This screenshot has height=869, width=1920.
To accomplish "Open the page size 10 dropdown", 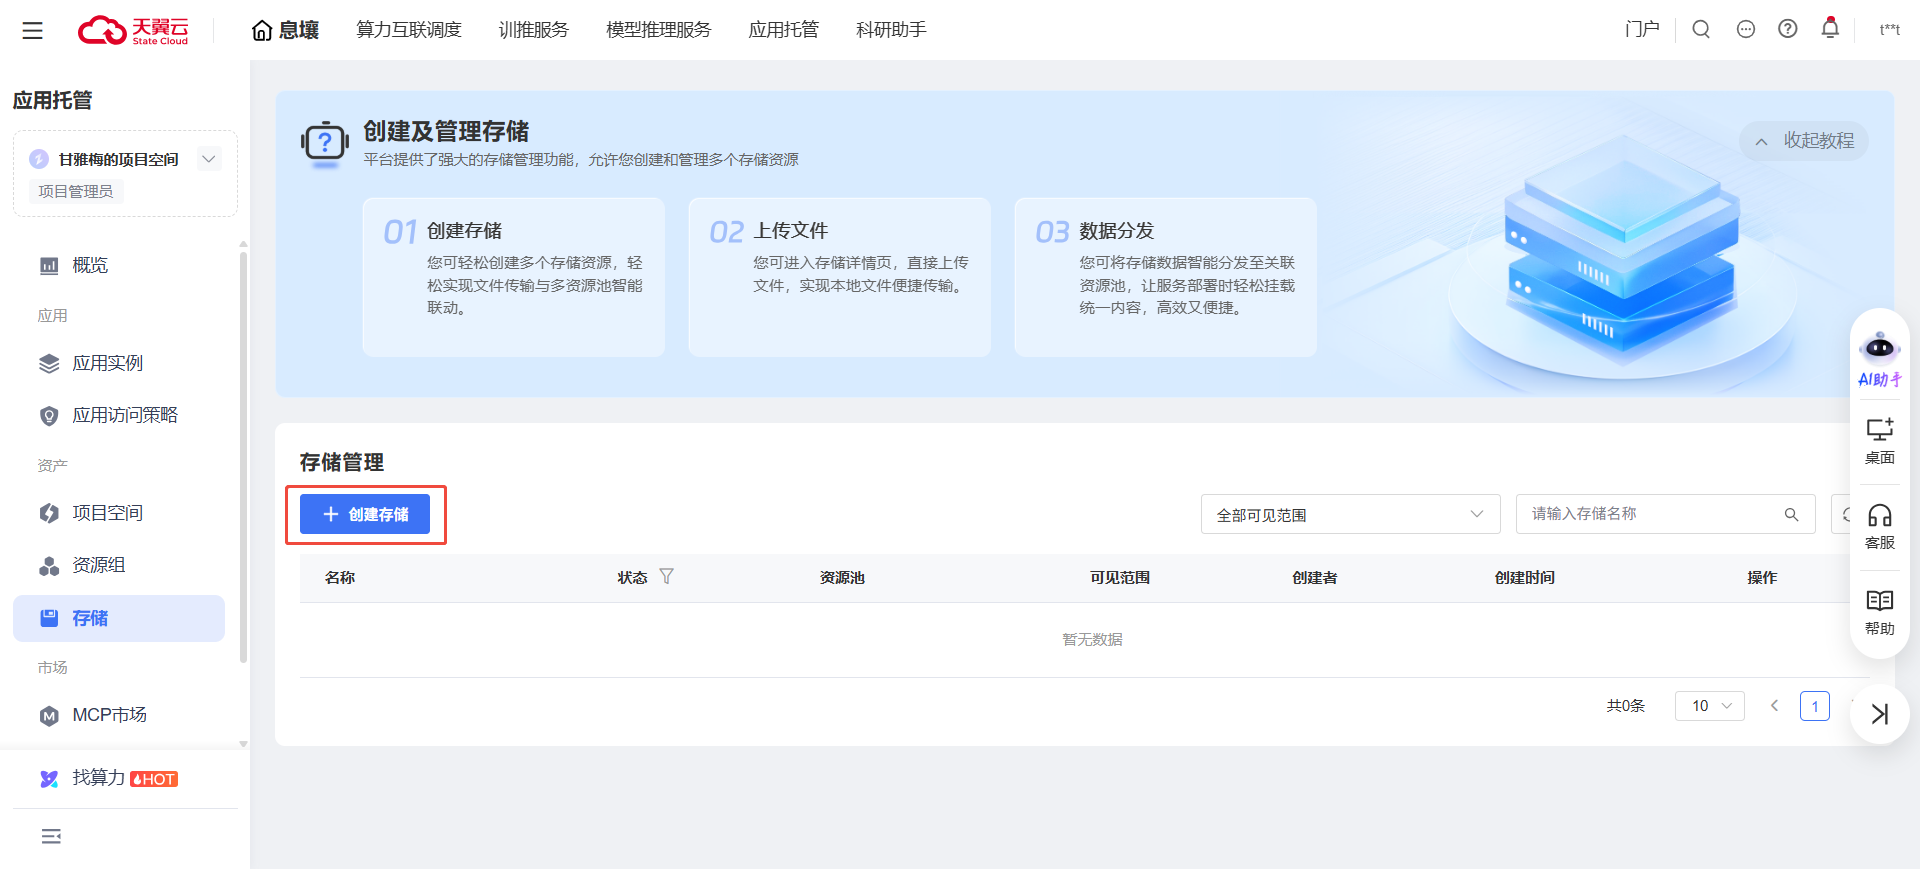I will [x=1710, y=706].
